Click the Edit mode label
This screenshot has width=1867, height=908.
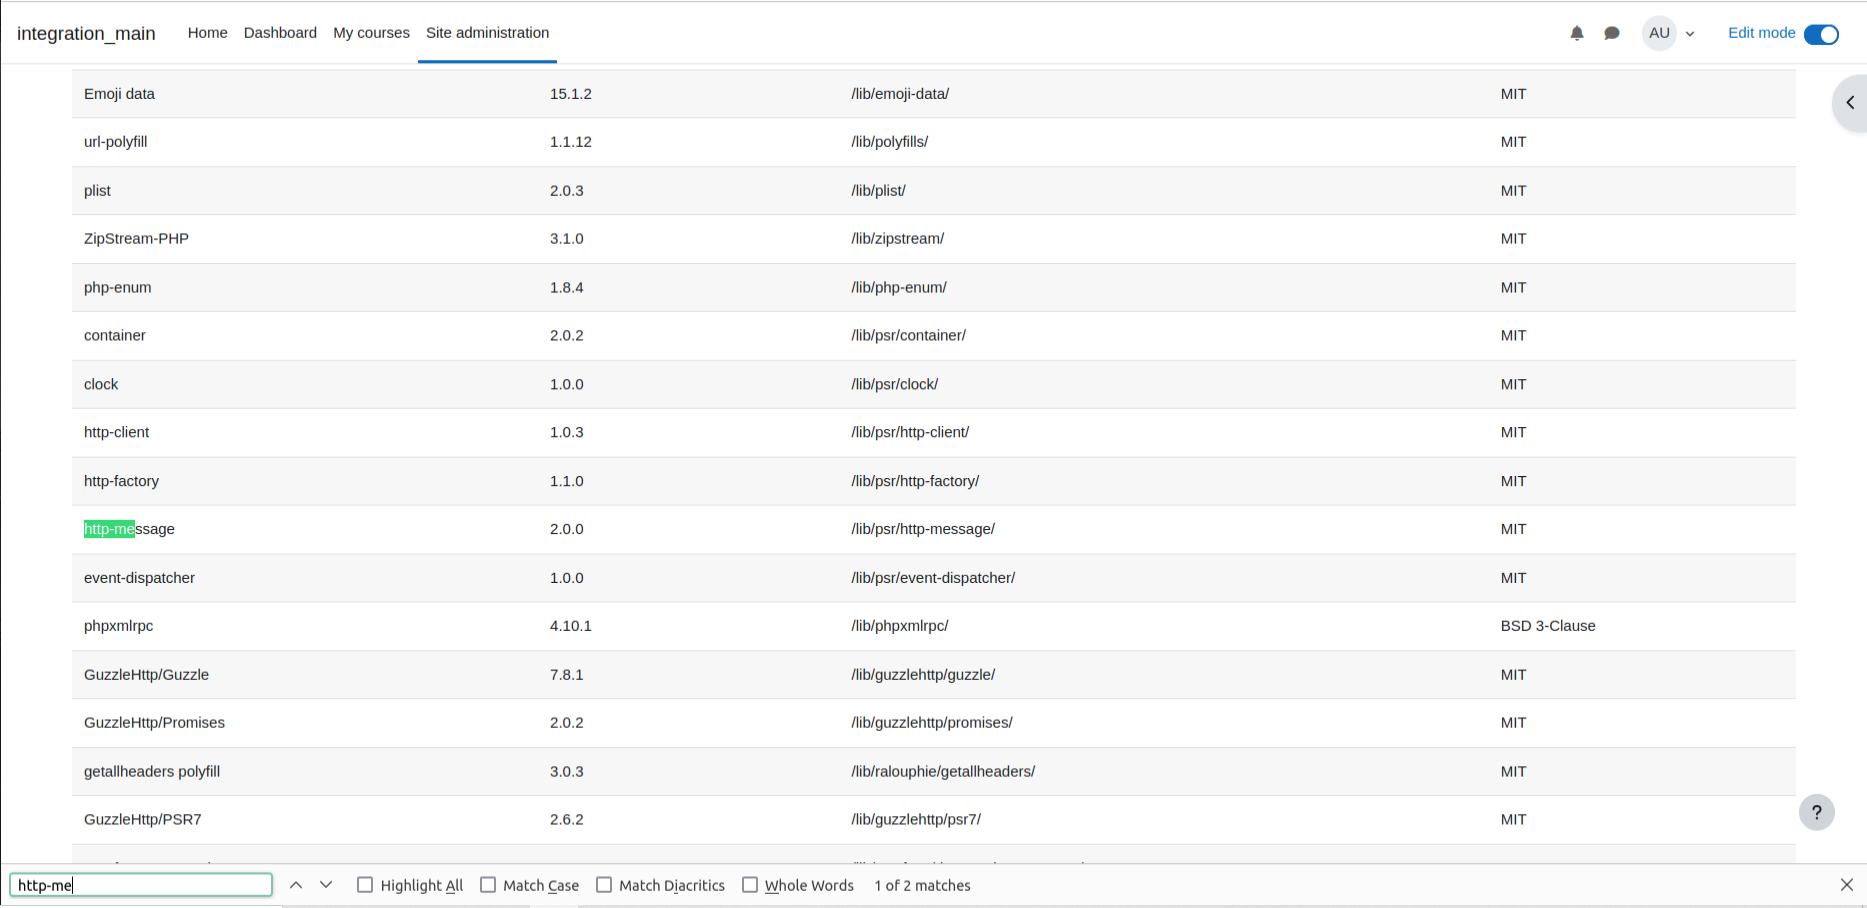(x=1761, y=33)
